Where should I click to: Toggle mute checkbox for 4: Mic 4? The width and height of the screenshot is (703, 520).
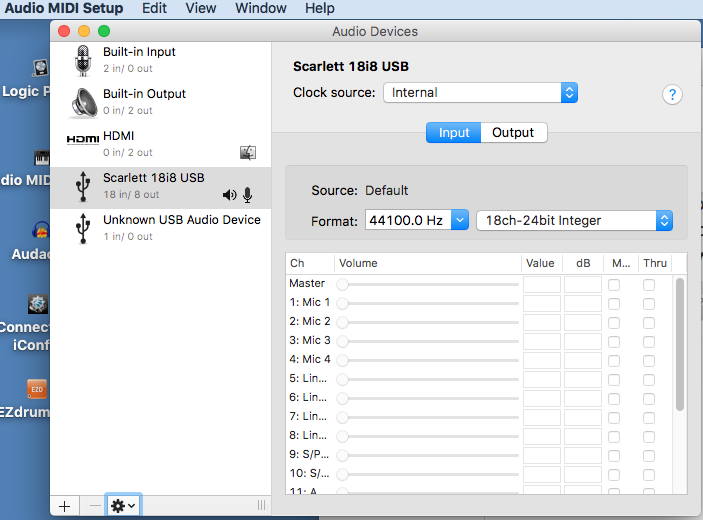pos(614,361)
